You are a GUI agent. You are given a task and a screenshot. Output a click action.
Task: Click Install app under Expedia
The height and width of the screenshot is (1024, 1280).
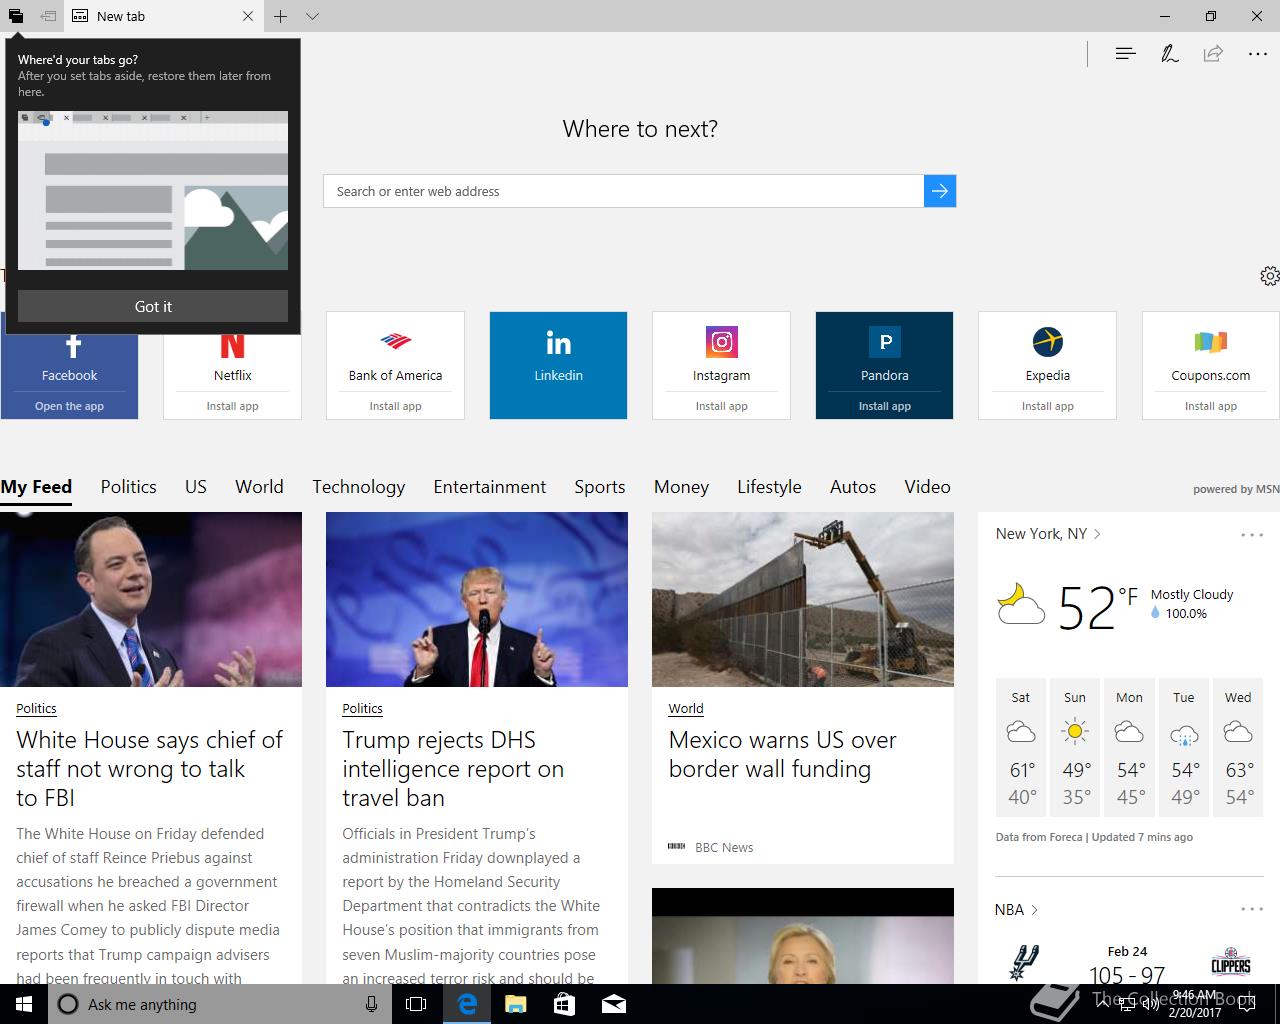[1047, 406]
